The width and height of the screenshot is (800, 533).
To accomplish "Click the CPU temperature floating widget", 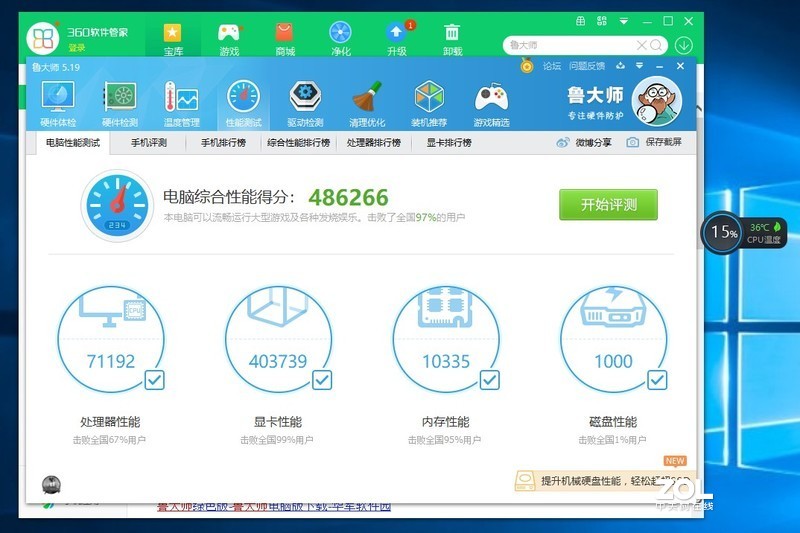I will (x=743, y=233).
